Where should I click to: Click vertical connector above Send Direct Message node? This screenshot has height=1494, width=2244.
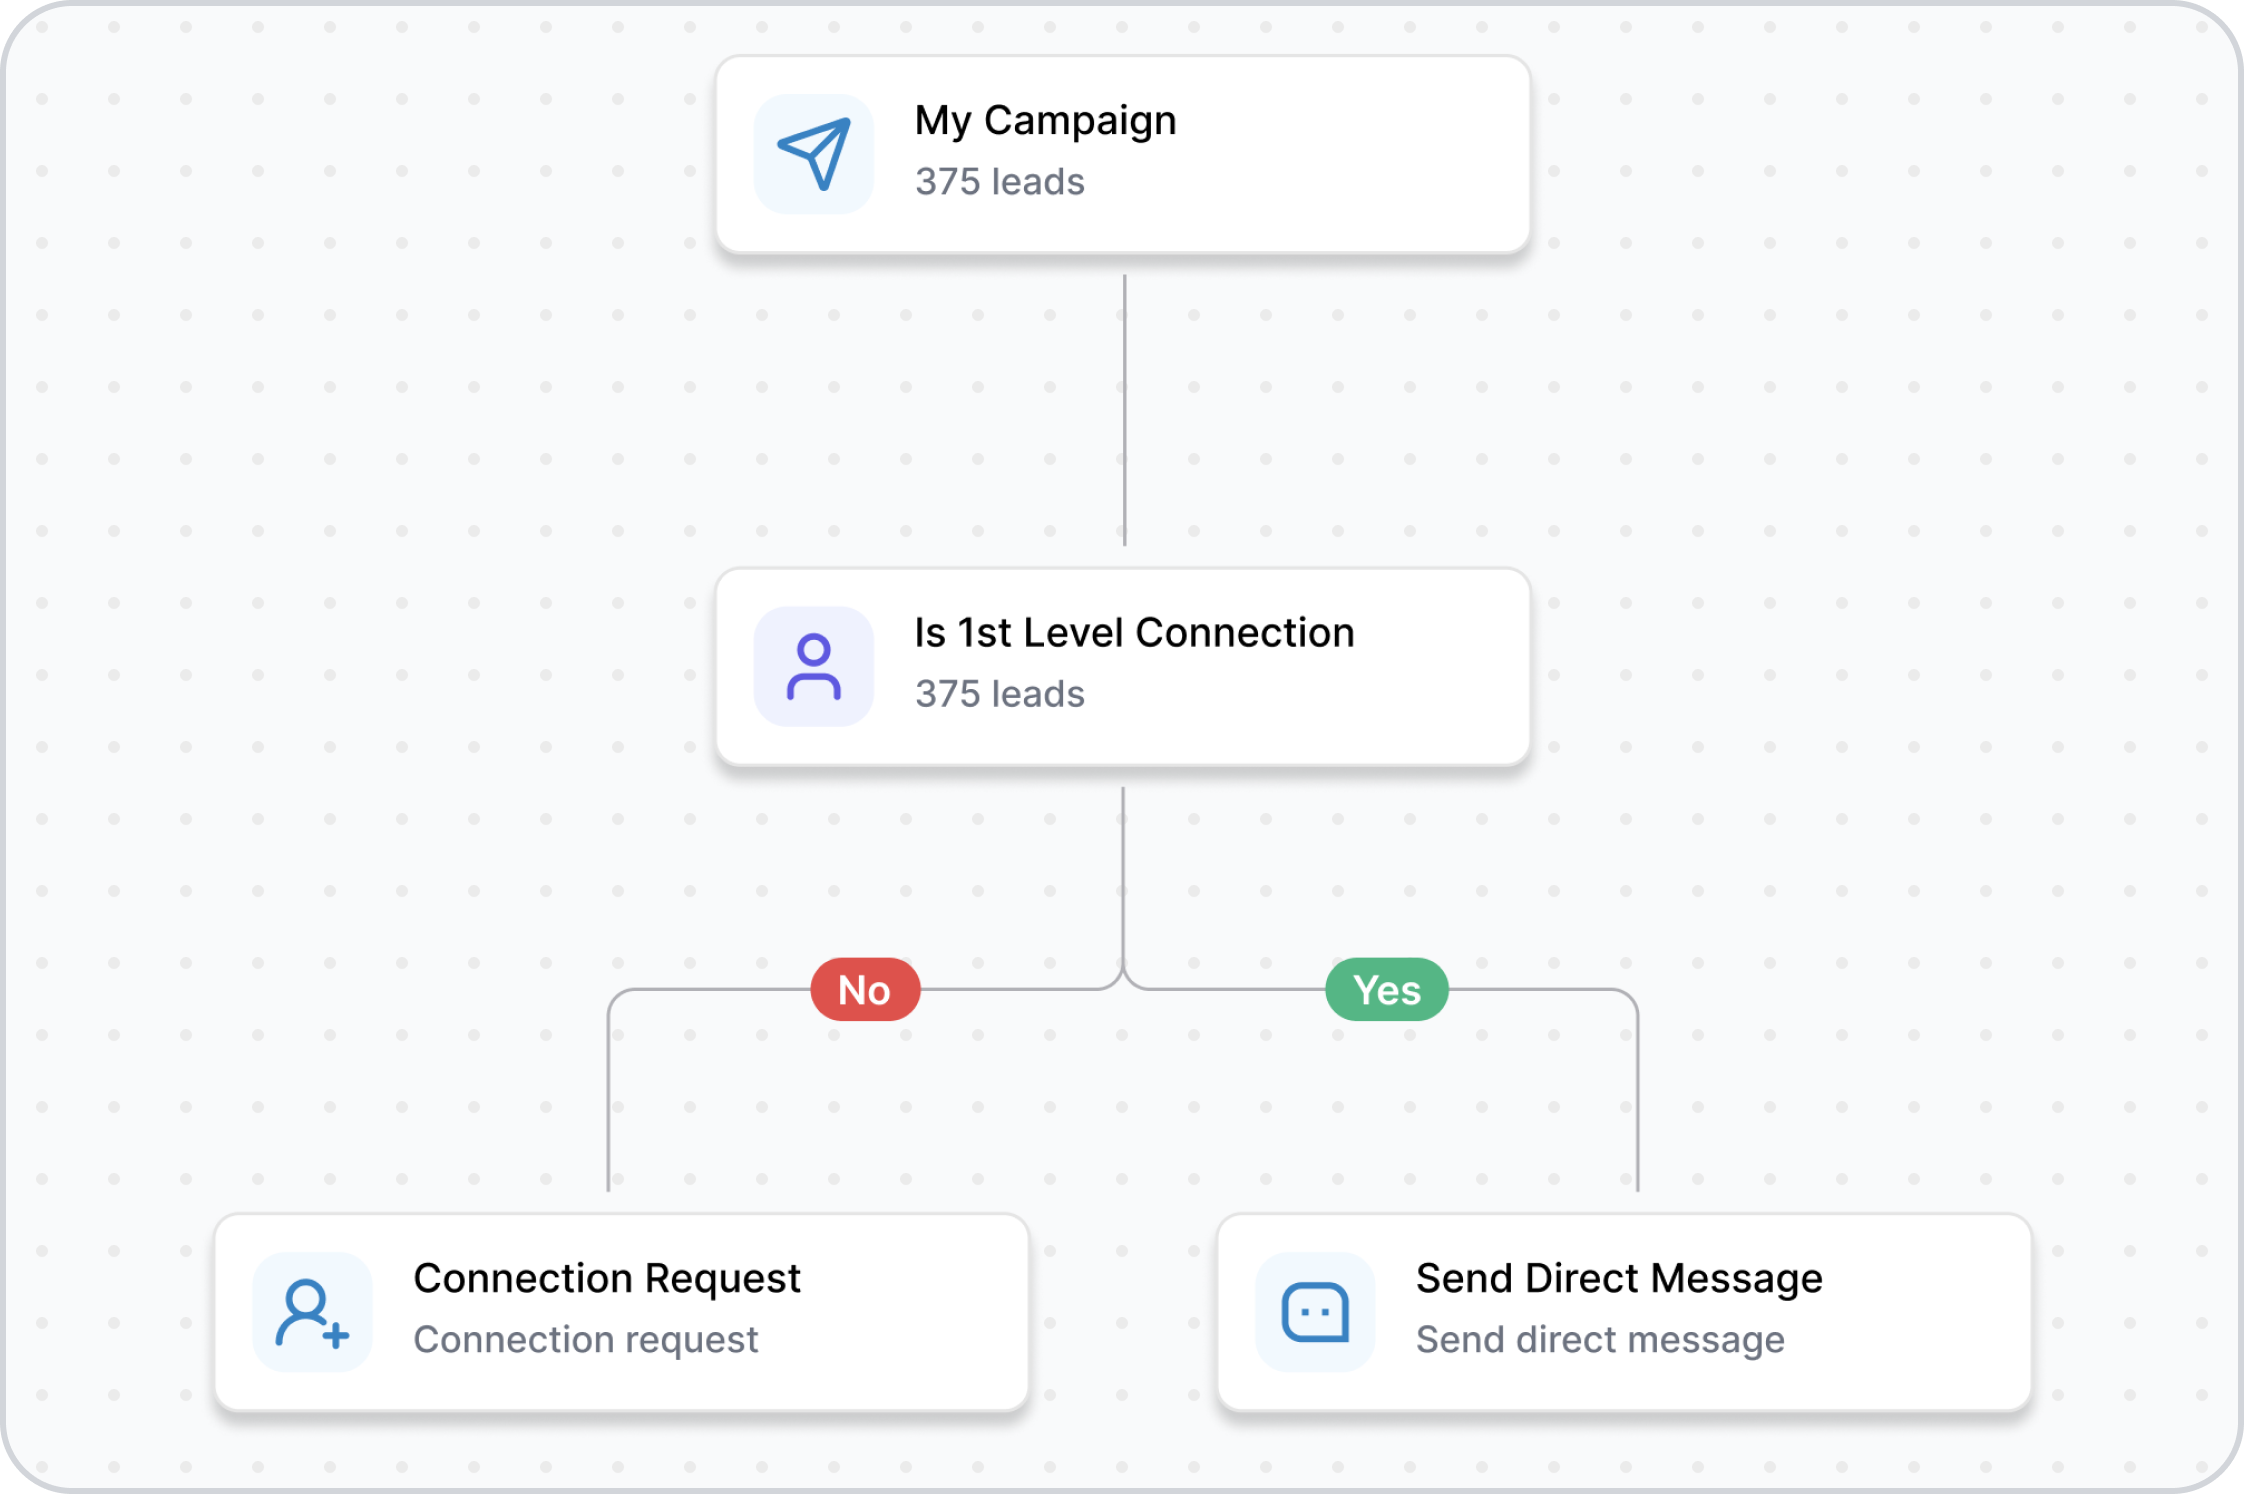[x=1637, y=1100]
